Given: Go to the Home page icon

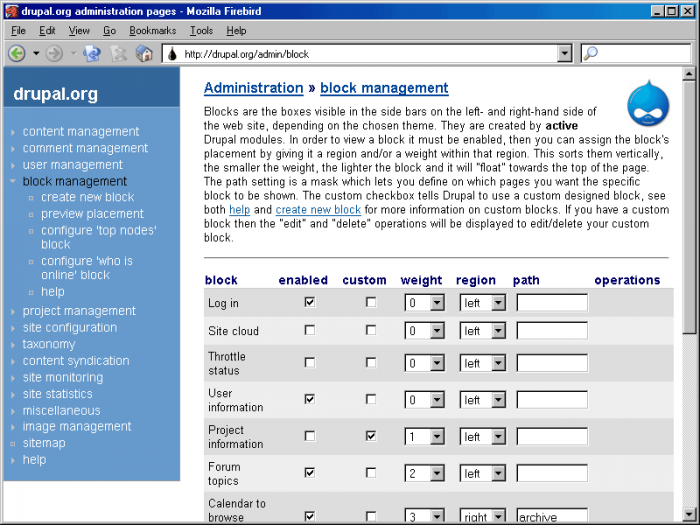Looking at the screenshot, I should click(x=144, y=54).
